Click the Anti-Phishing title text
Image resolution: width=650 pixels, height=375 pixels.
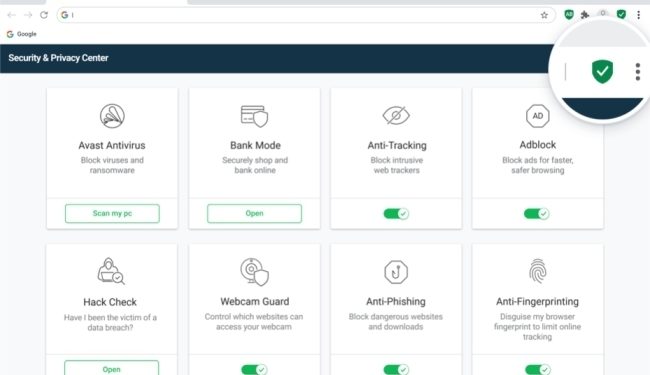pos(395,301)
